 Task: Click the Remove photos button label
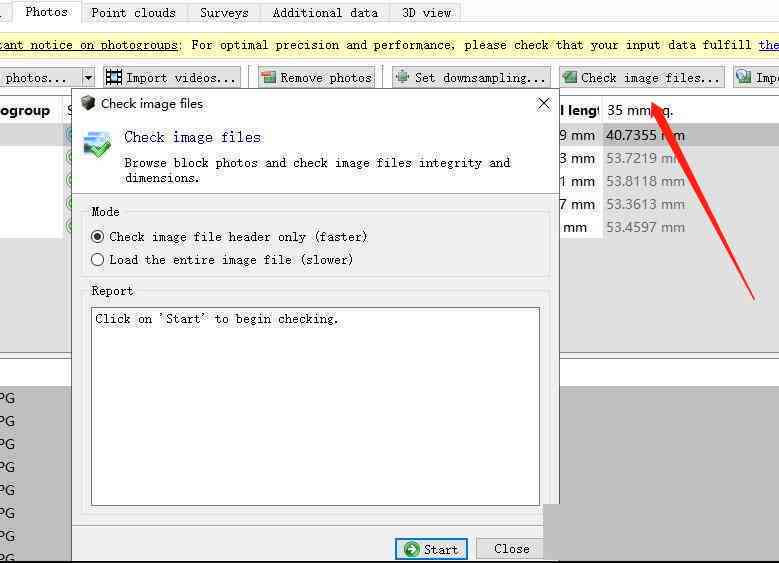click(x=326, y=78)
